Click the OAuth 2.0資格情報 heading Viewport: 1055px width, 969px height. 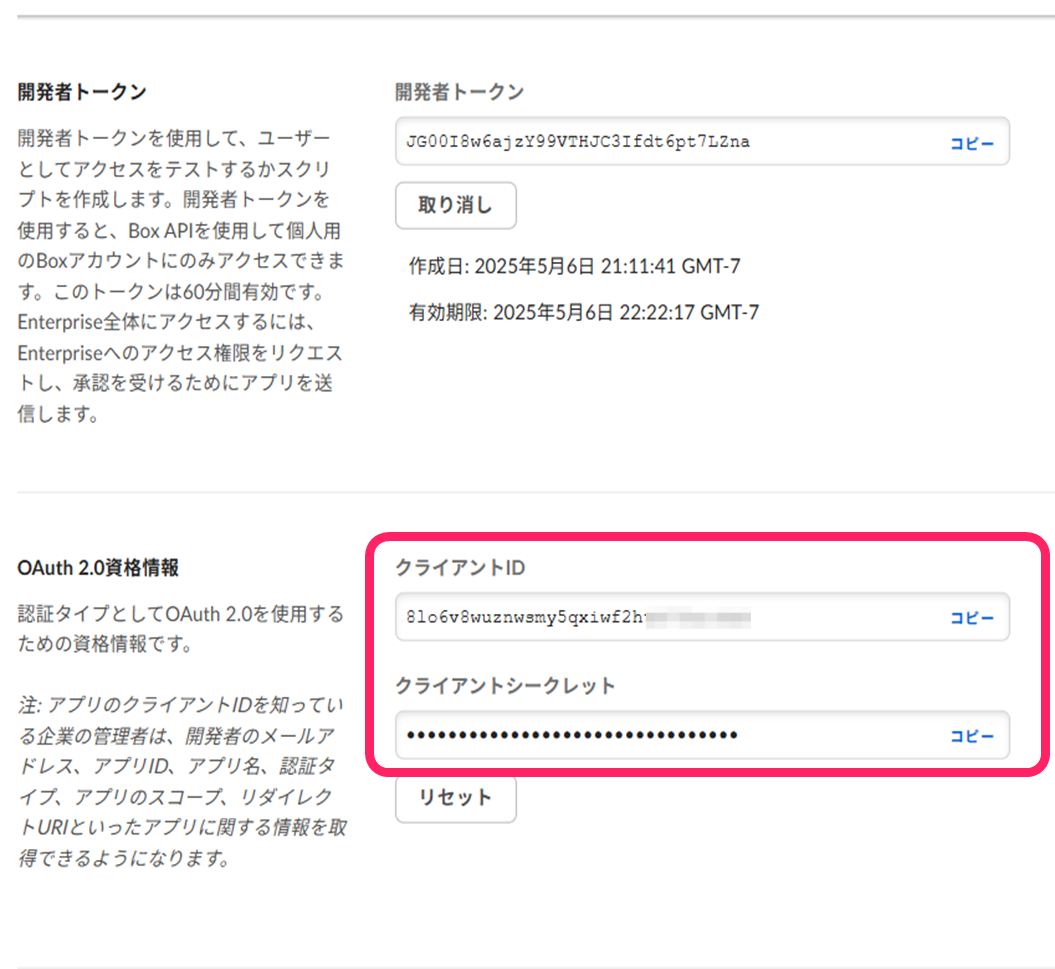click(98, 568)
